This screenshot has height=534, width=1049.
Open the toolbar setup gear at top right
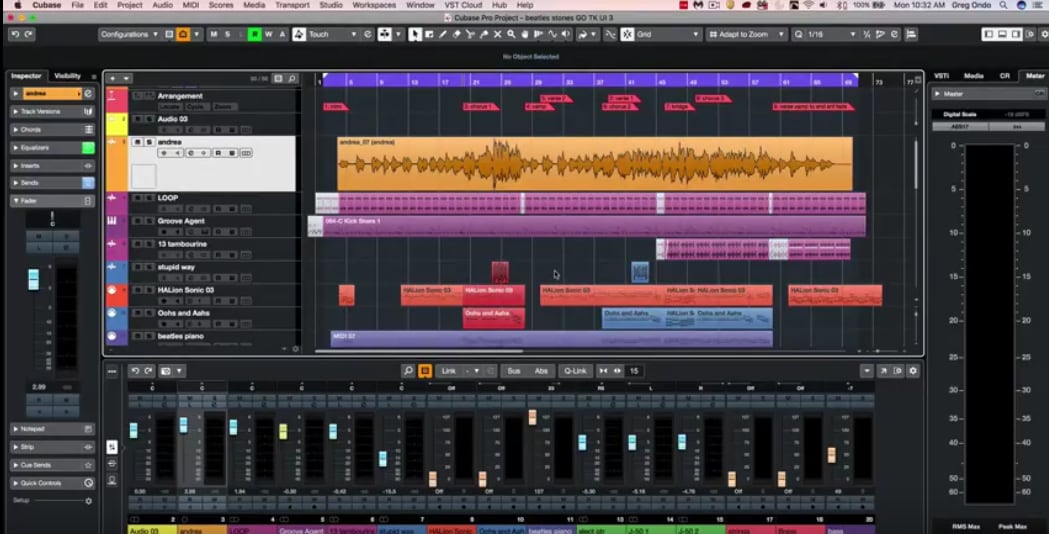[1043, 34]
